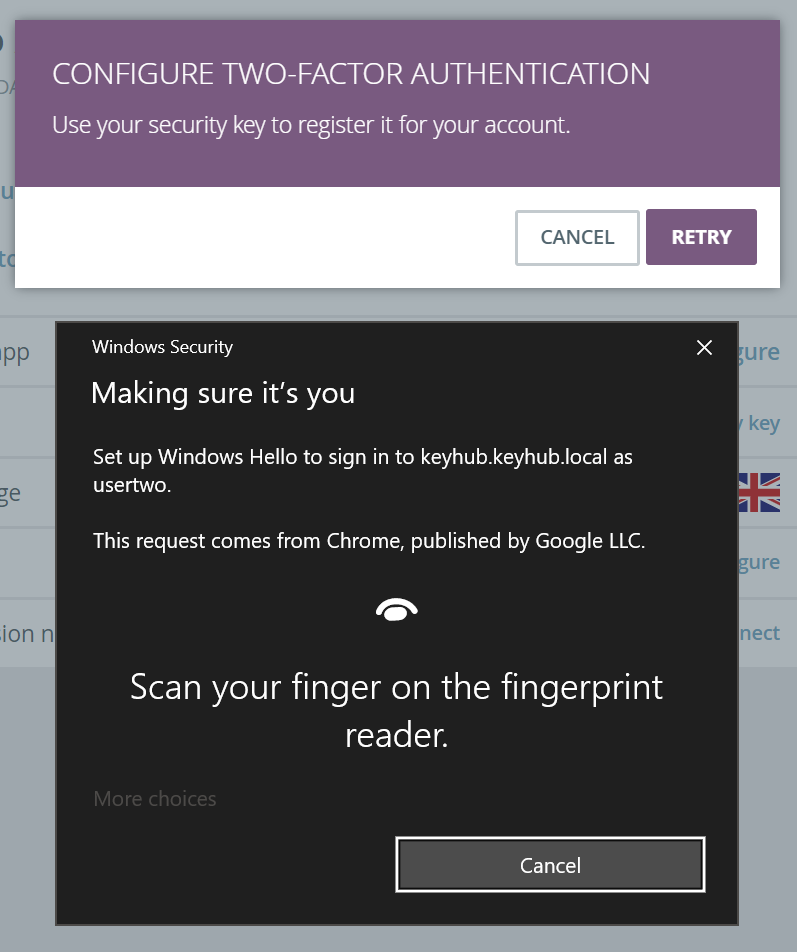Click the request comes from Chrome text
The width and height of the screenshot is (797, 952).
tap(369, 540)
